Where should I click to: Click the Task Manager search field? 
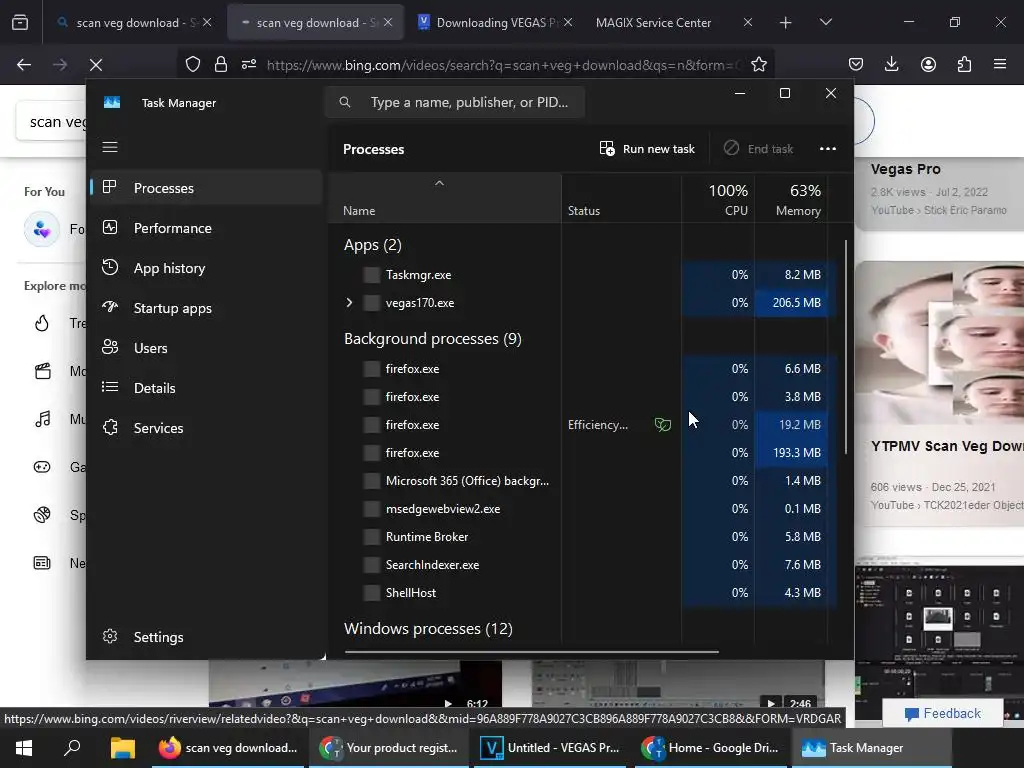click(x=455, y=102)
